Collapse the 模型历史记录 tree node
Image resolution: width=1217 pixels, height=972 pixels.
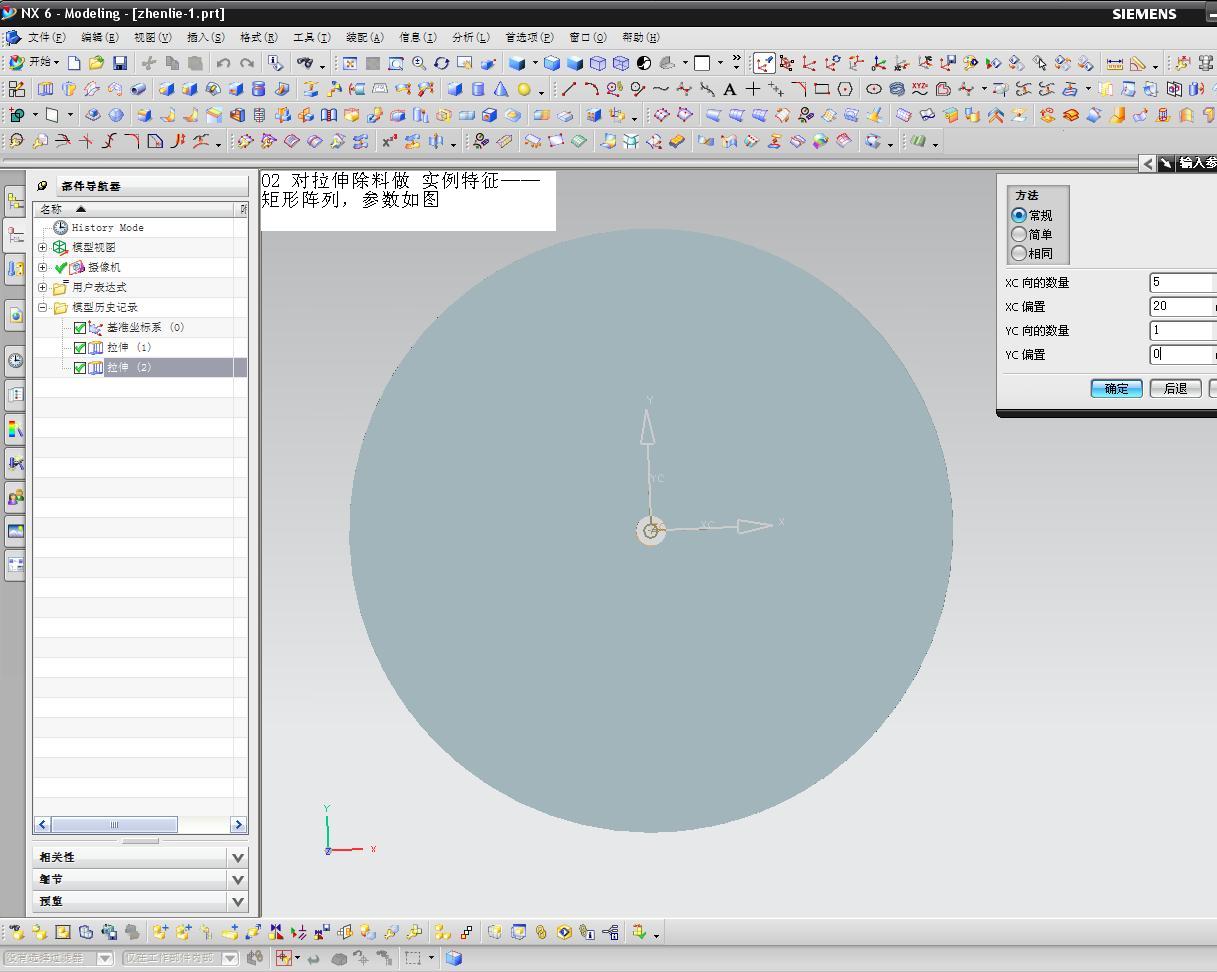[x=43, y=307]
